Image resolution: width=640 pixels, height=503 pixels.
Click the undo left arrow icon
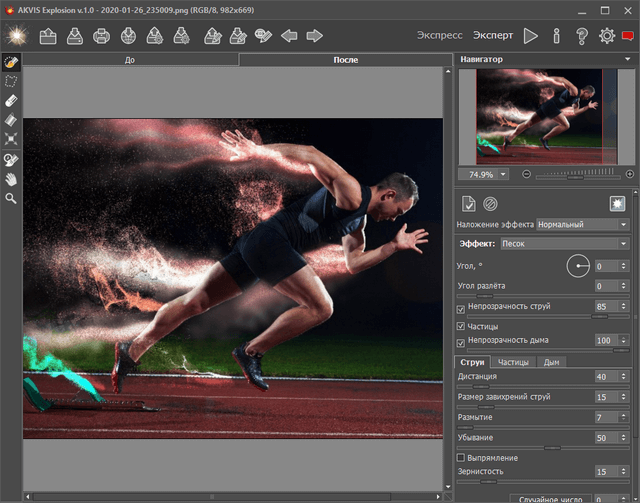tap(289, 36)
